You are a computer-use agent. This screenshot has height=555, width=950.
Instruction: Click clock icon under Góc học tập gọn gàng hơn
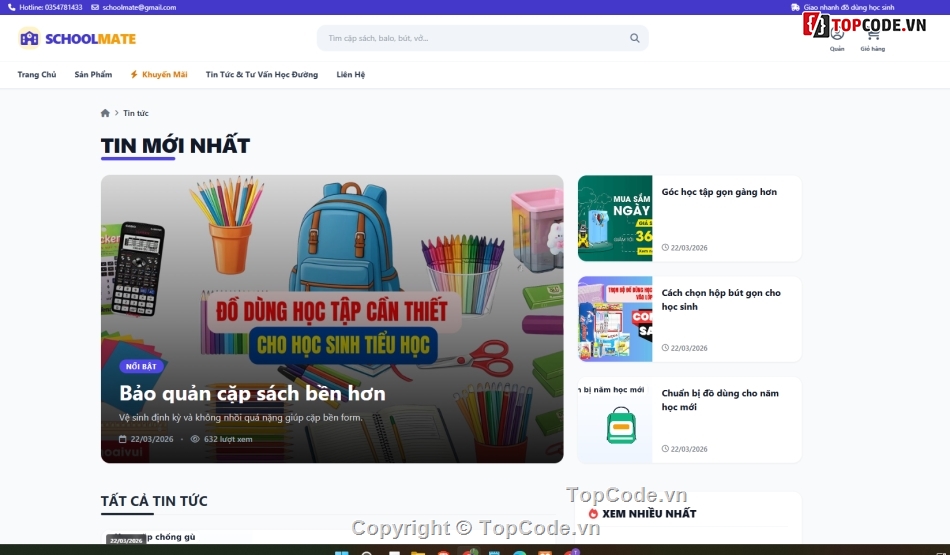click(665, 248)
